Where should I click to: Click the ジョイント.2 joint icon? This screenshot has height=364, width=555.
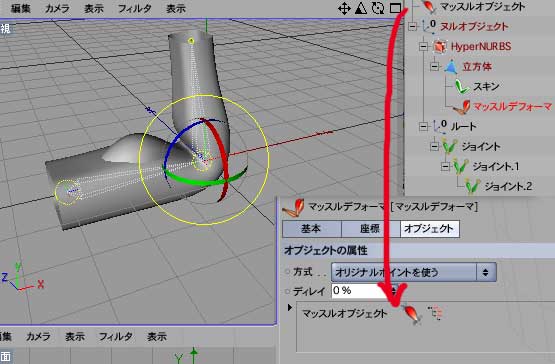(x=472, y=186)
